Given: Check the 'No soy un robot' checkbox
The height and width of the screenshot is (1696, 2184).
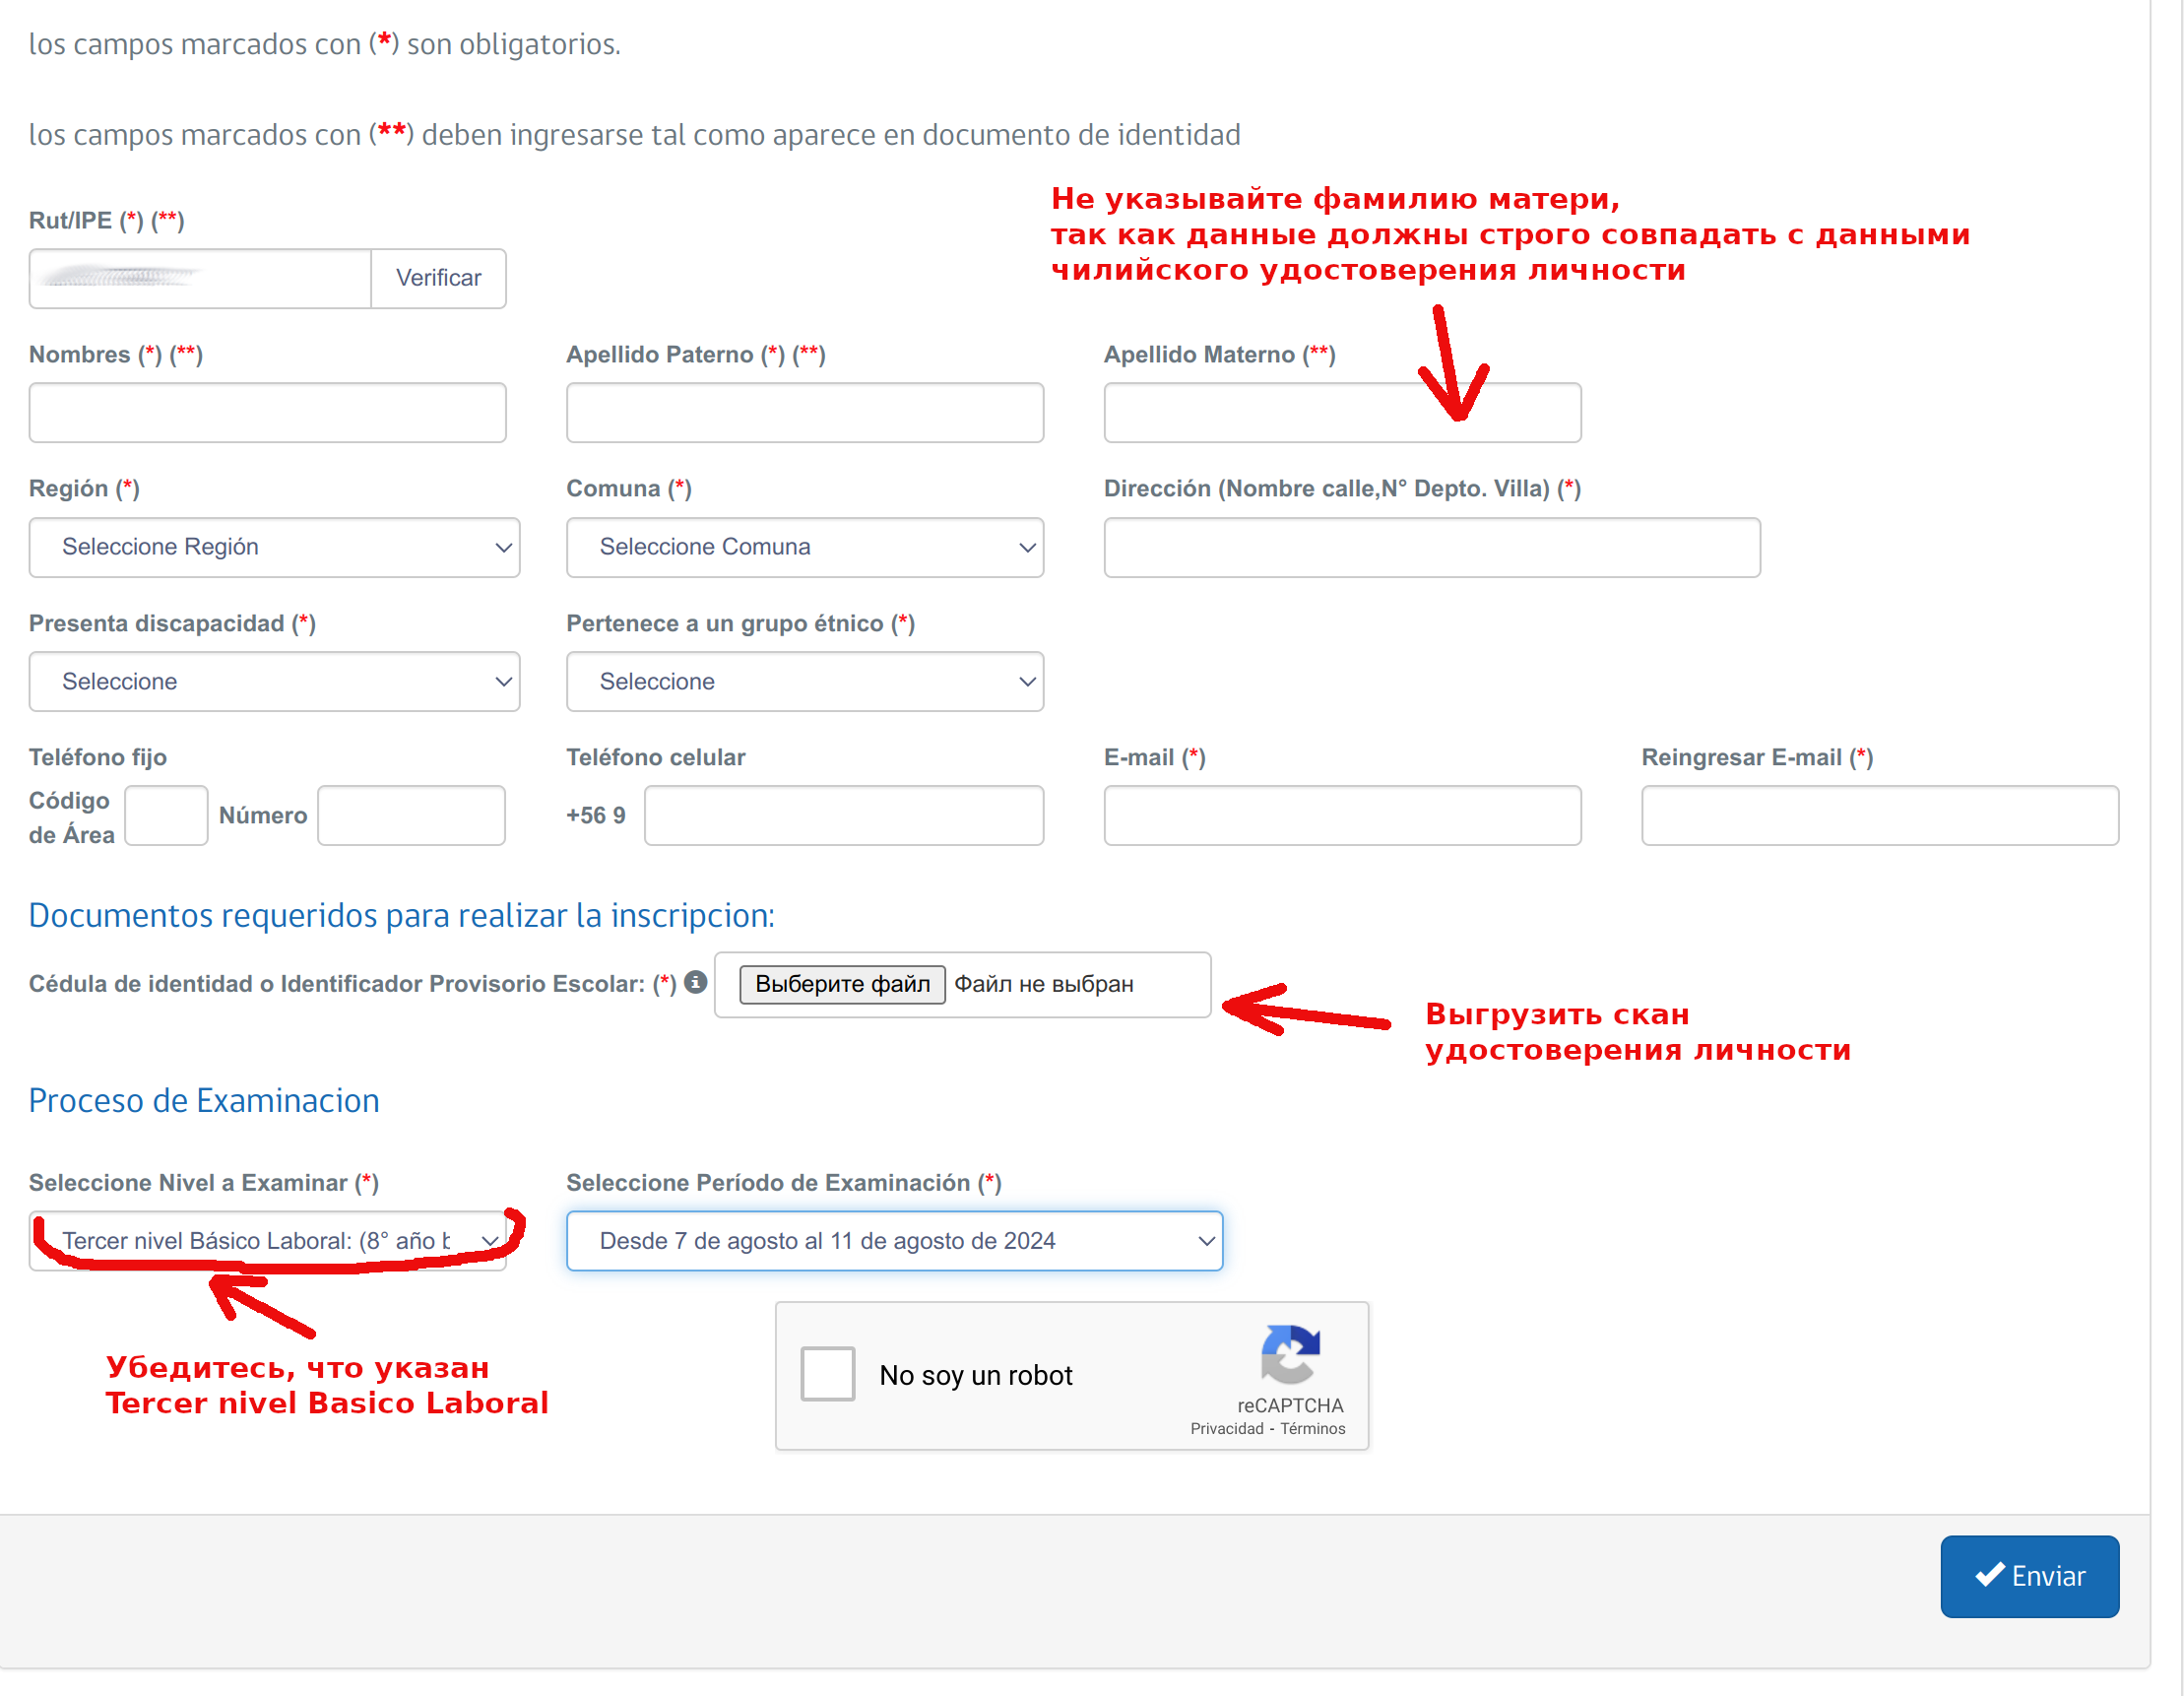Looking at the screenshot, I should coord(827,1374).
